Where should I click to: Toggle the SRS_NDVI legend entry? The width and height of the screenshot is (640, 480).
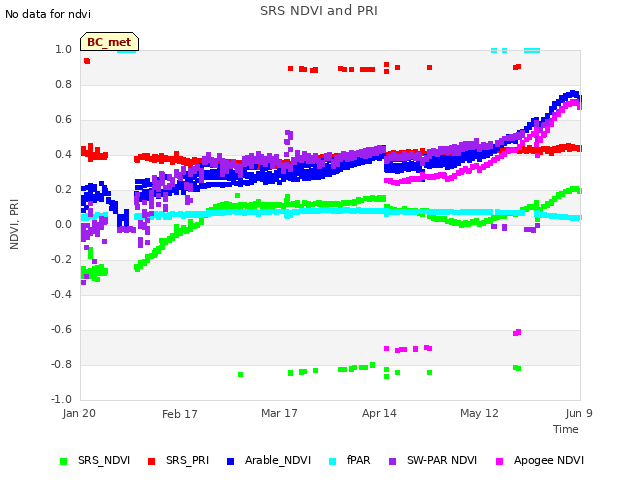click(95, 460)
